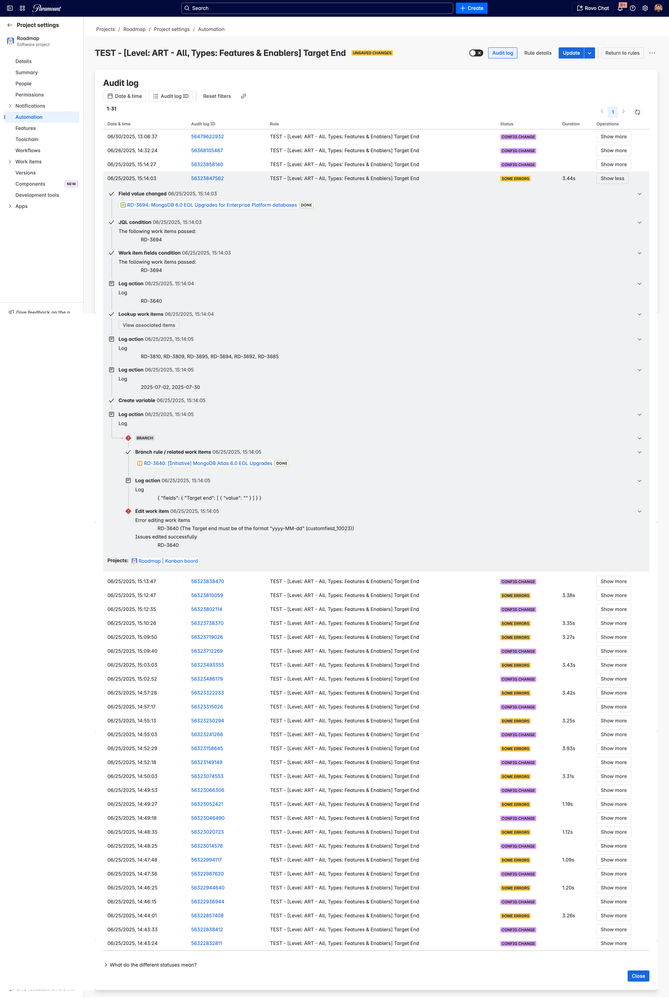This screenshot has width=669, height=999.
Task: Switch to the Rule details tab
Action: point(536,53)
